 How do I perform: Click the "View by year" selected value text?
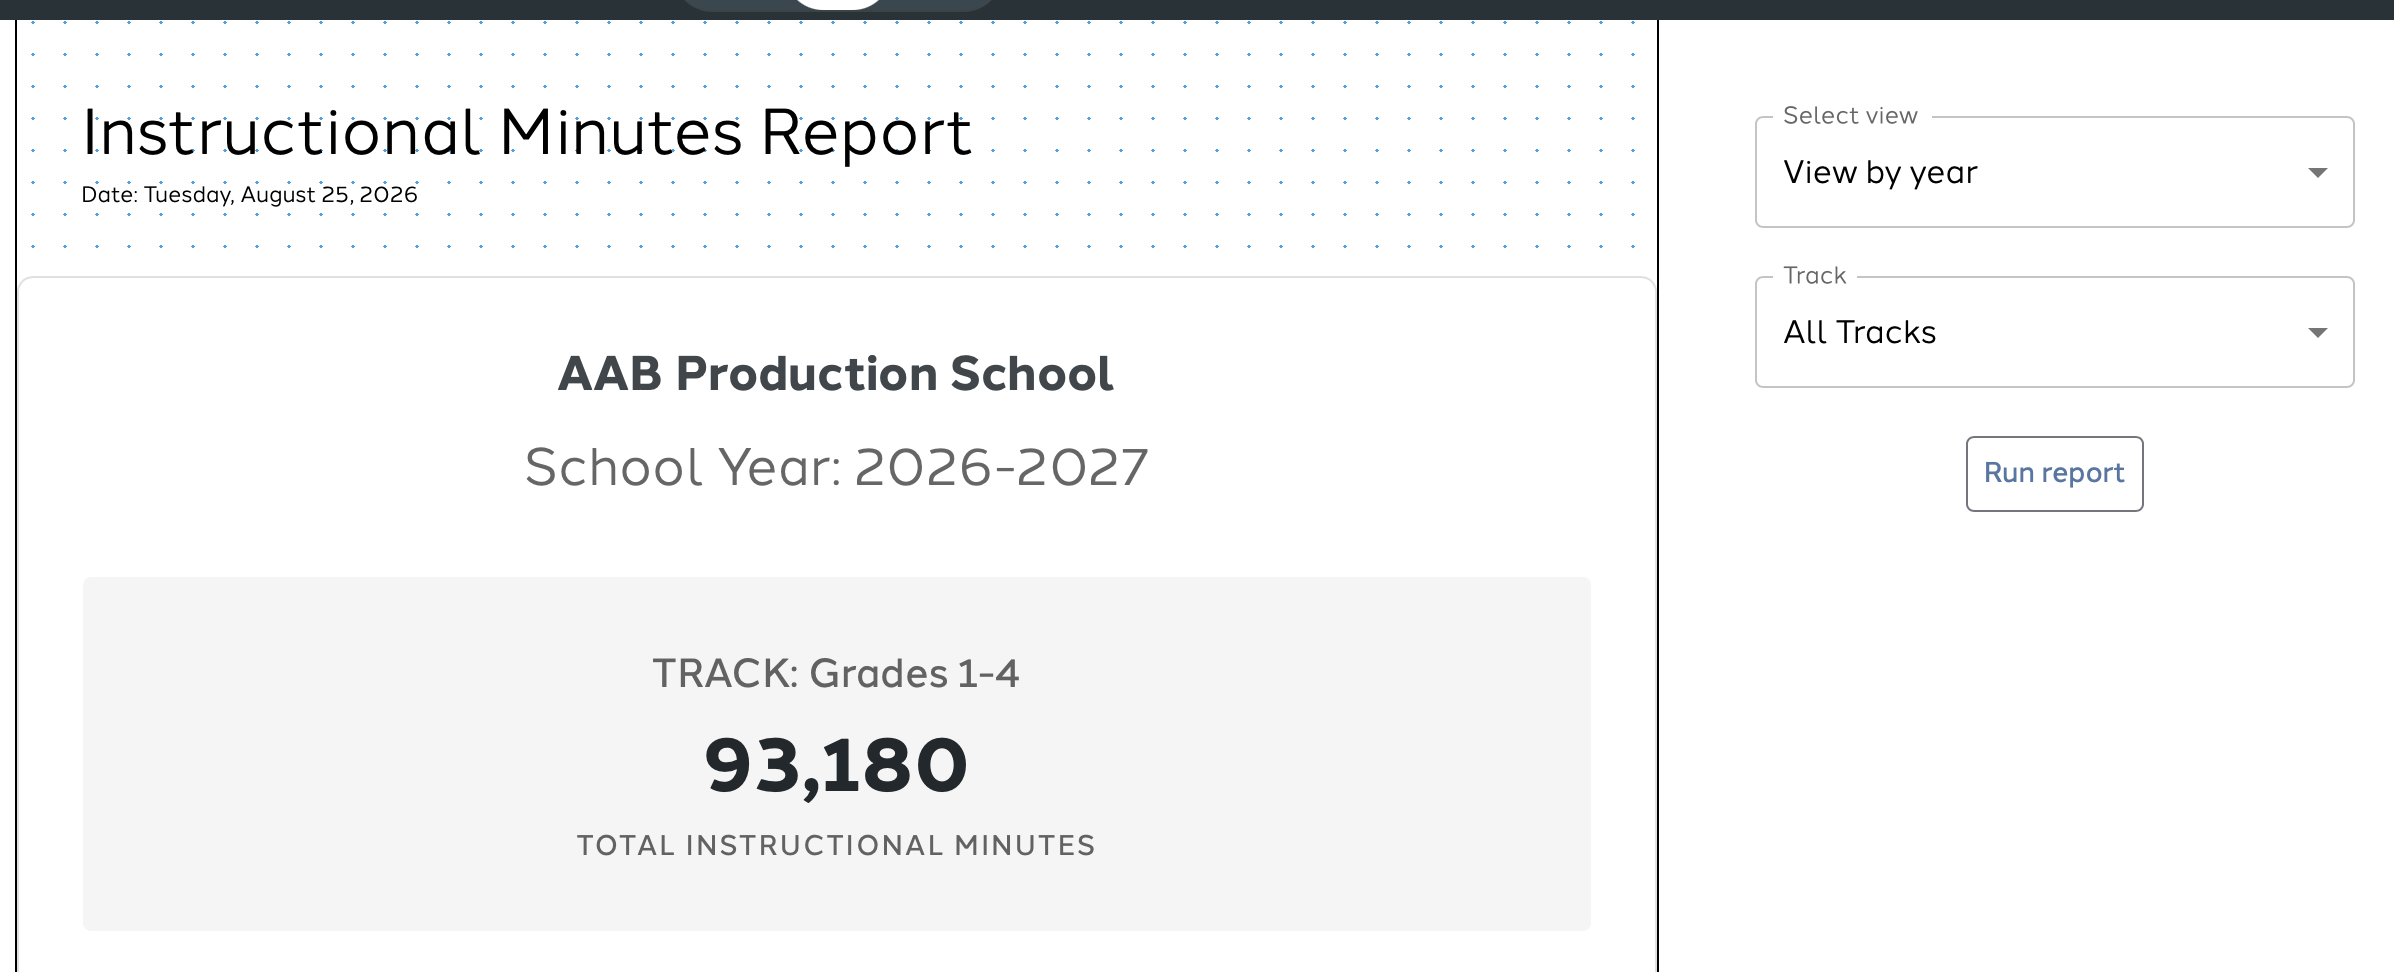point(1880,173)
